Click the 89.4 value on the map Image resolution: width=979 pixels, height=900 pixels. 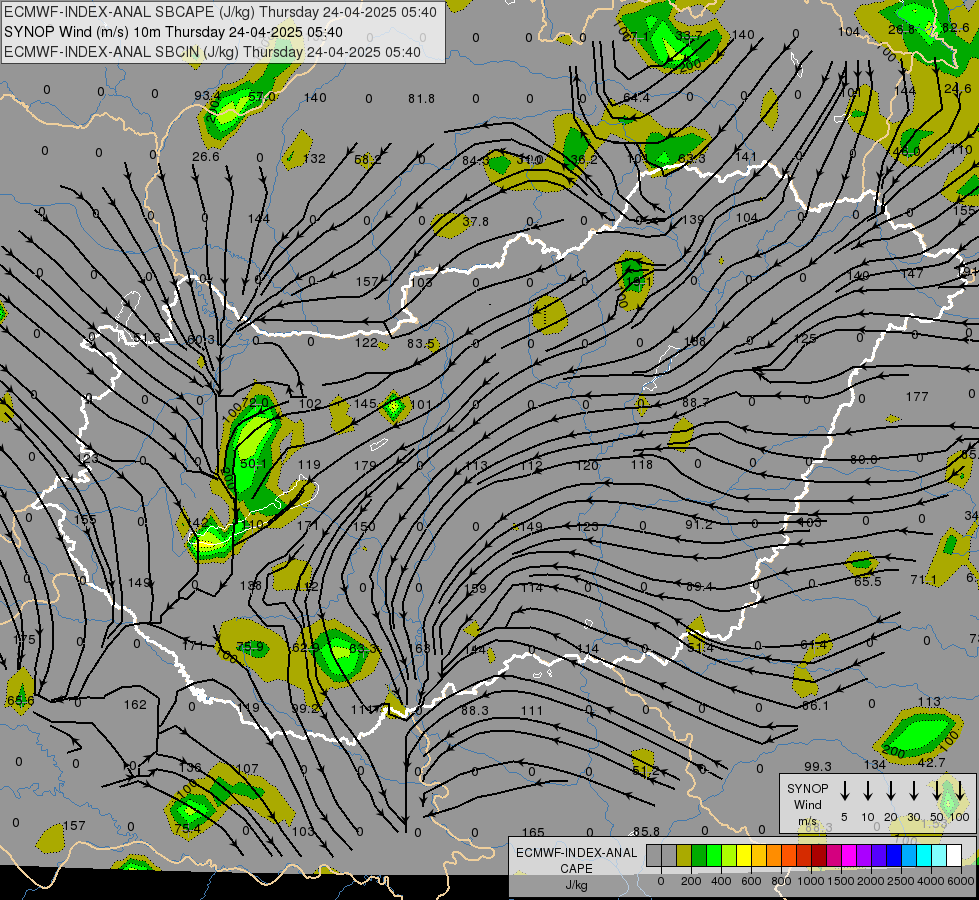click(699, 586)
